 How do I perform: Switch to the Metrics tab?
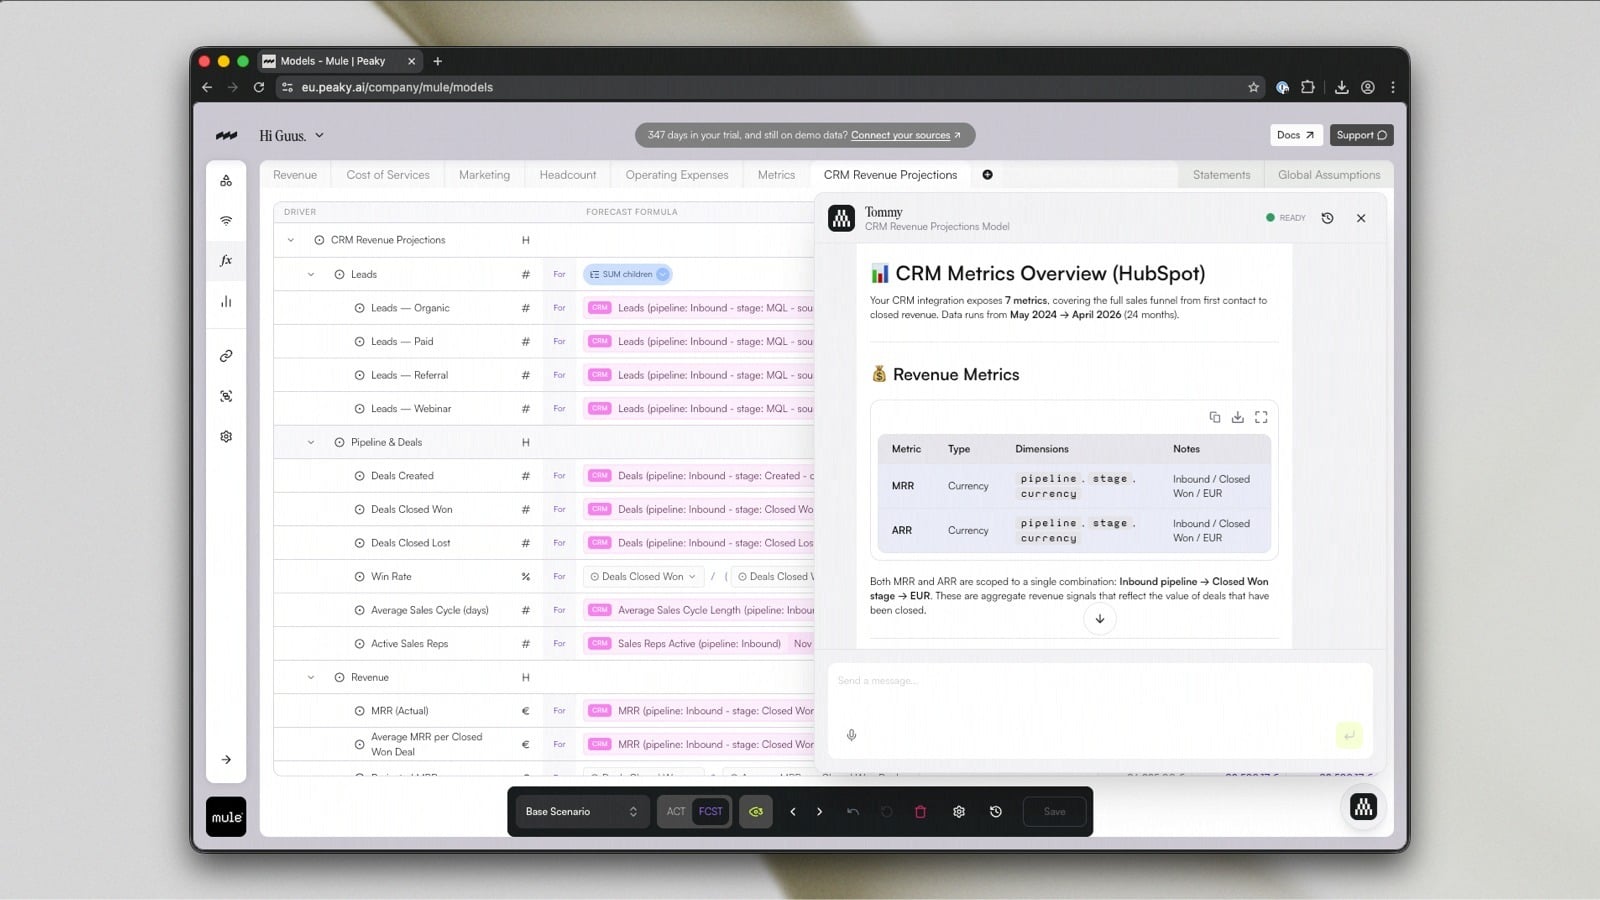(776, 175)
